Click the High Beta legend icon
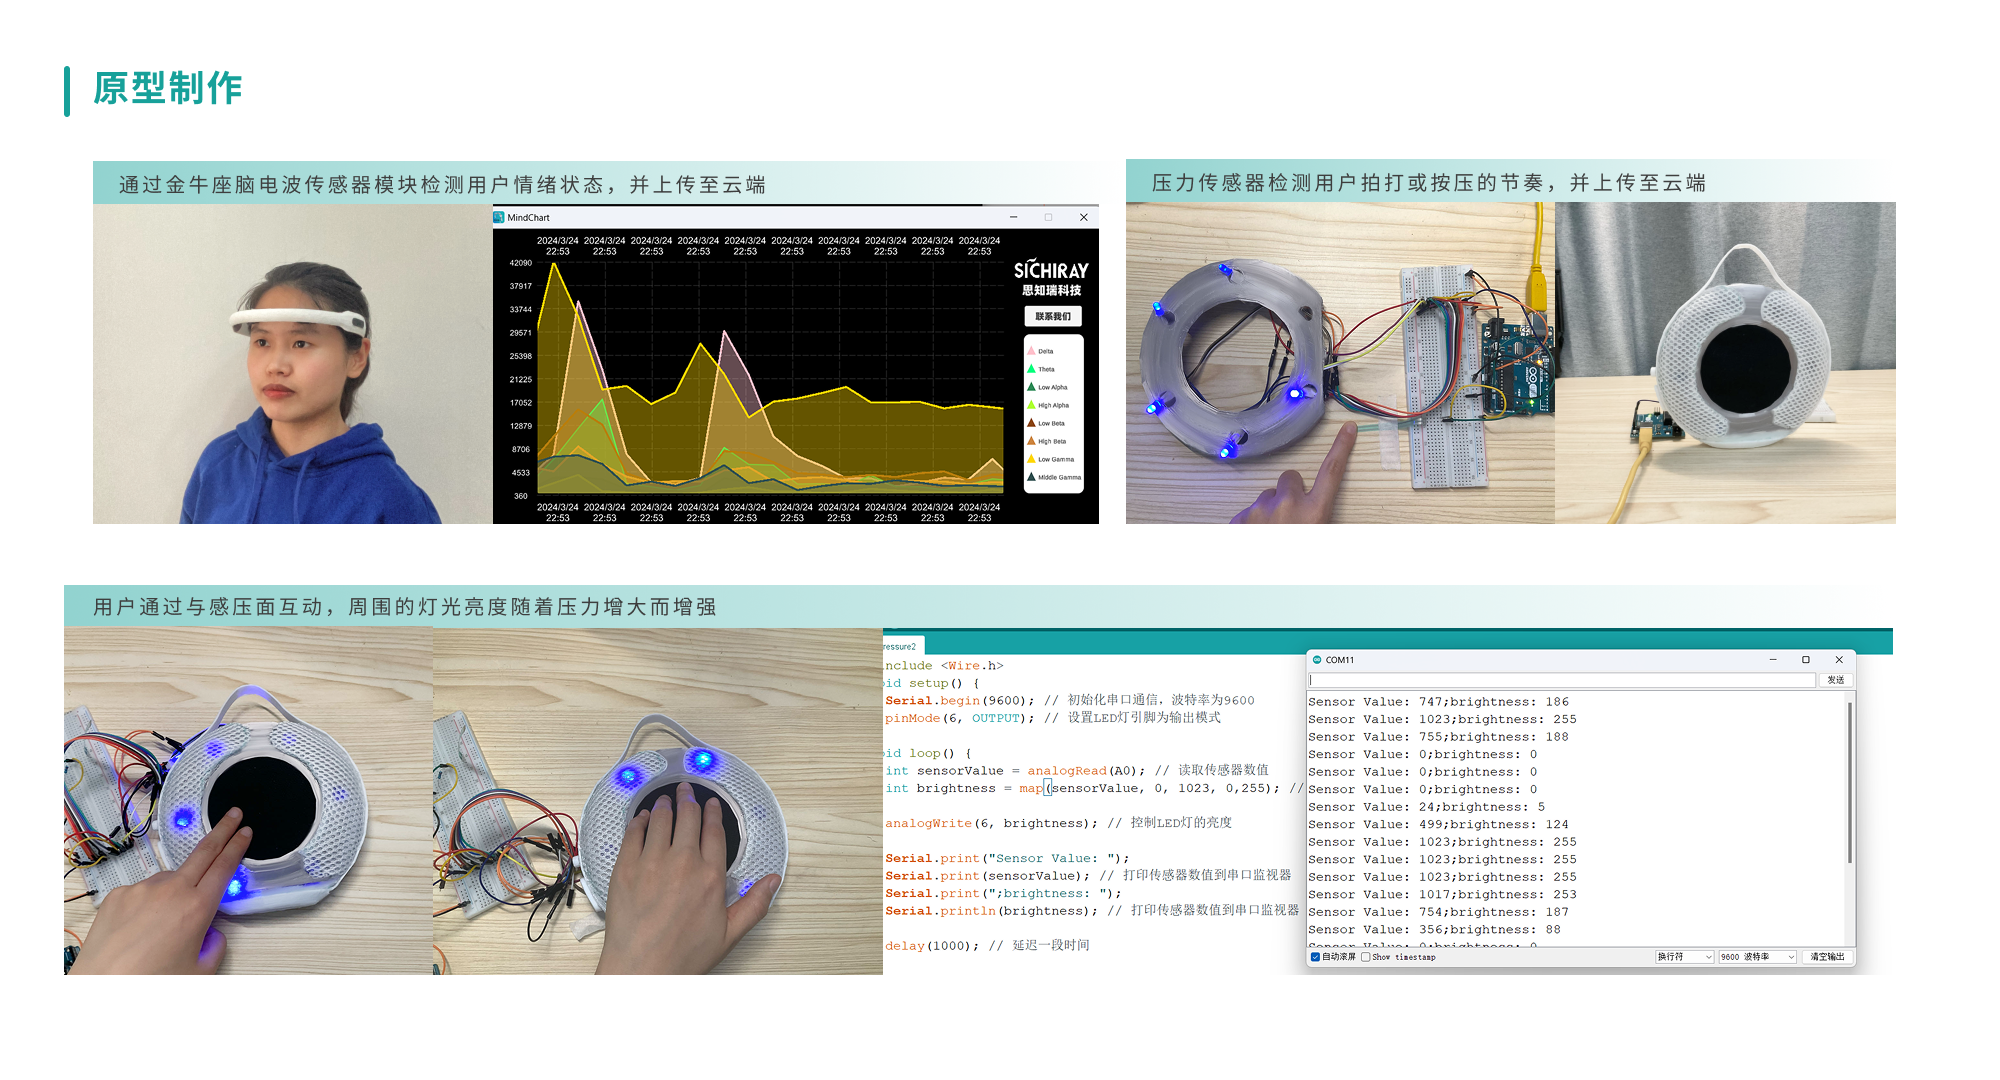2000x1080 pixels. (1031, 442)
